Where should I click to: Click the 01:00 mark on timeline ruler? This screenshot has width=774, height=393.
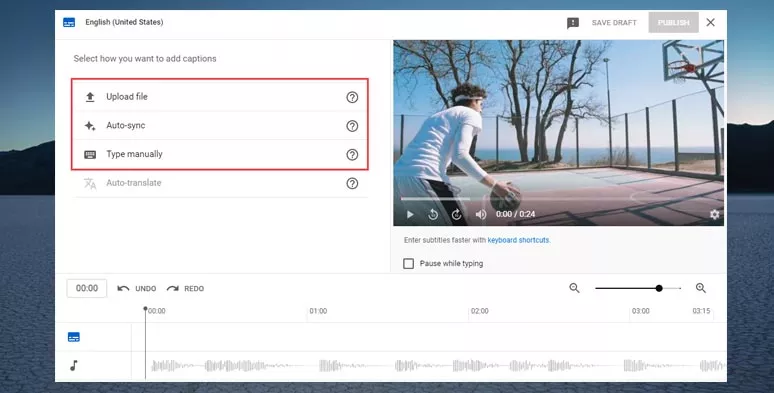click(318, 311)
